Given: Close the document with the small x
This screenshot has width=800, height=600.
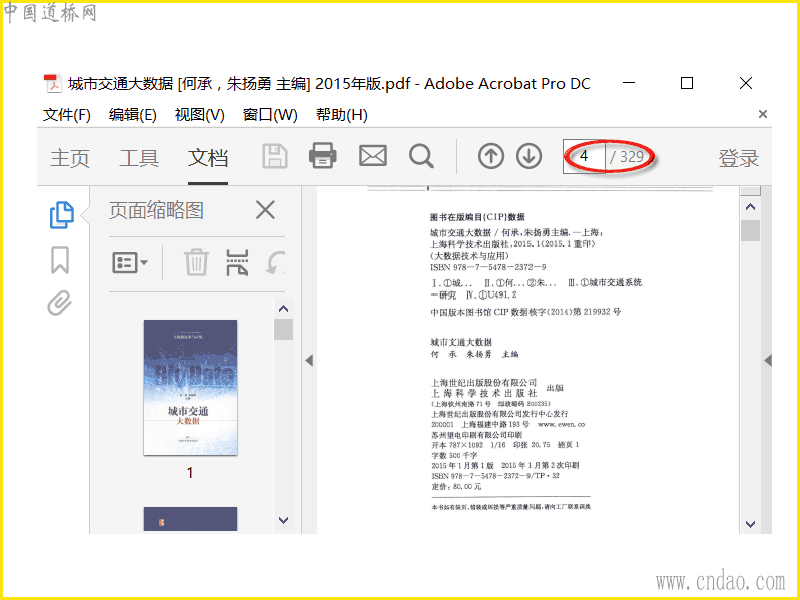Looking at the screenshot, I should coord(763,114).
